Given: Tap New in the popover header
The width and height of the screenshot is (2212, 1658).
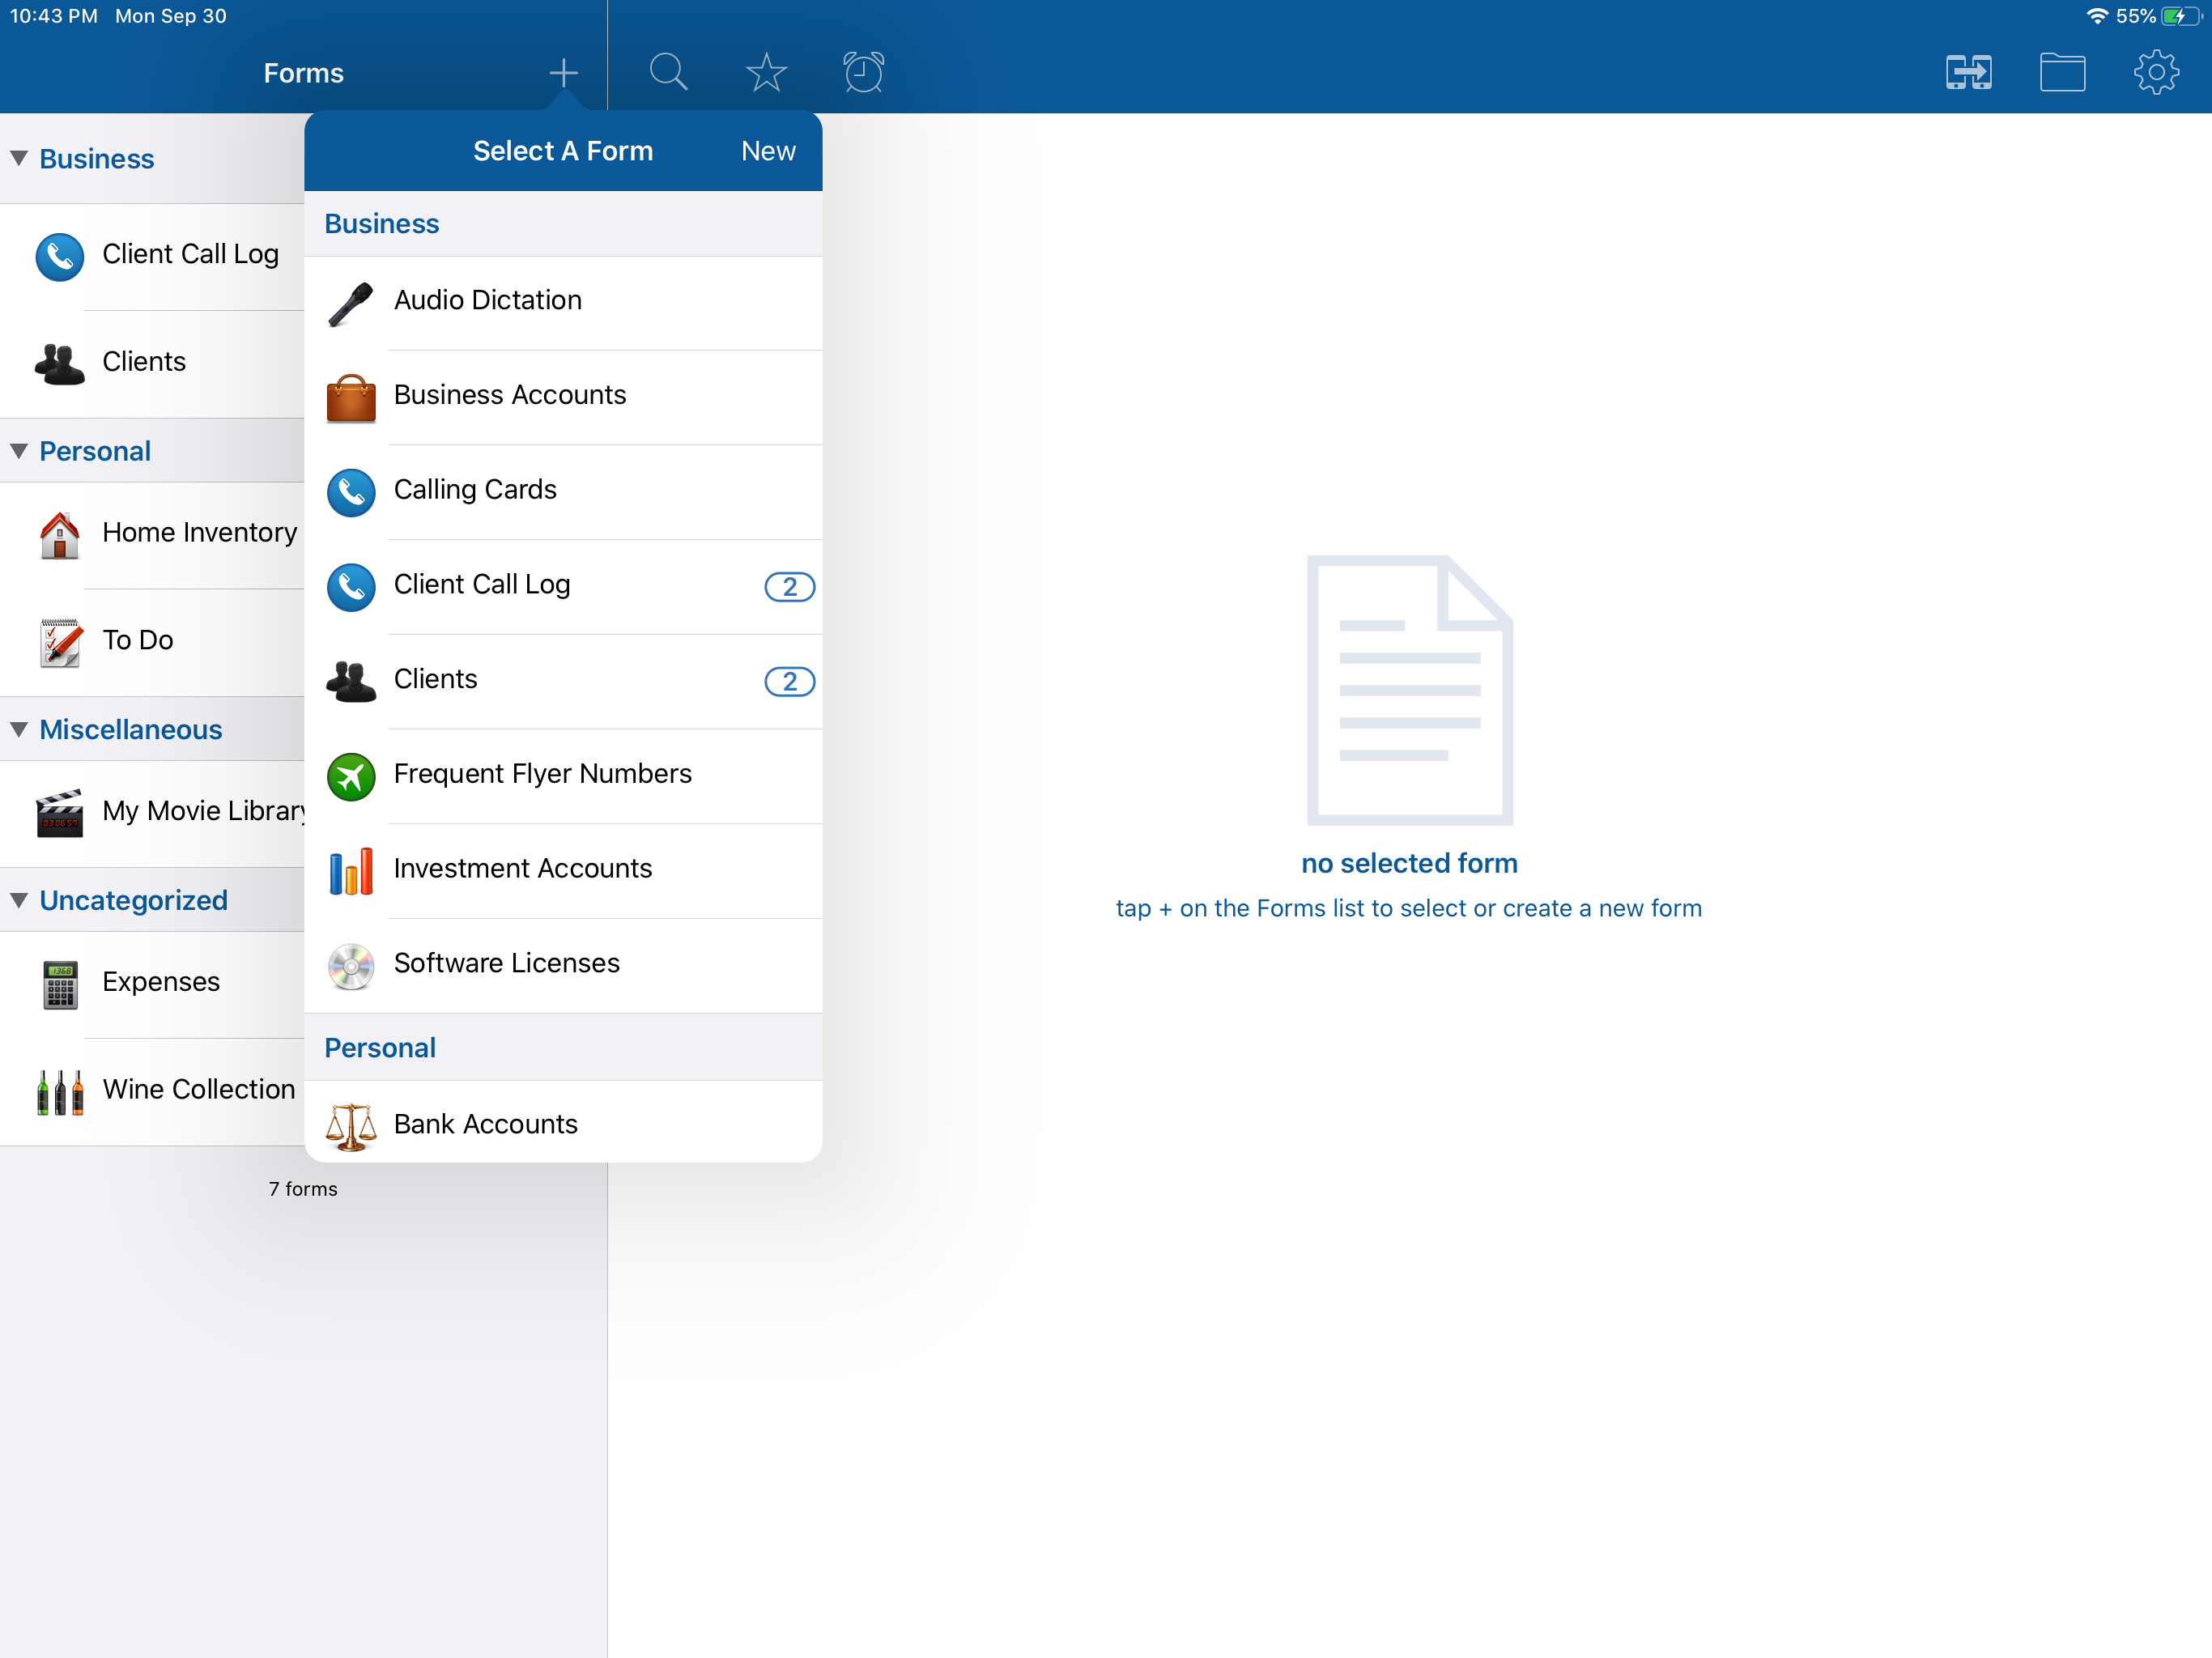Looking at the screenshot, I should (x=767, y=151).
